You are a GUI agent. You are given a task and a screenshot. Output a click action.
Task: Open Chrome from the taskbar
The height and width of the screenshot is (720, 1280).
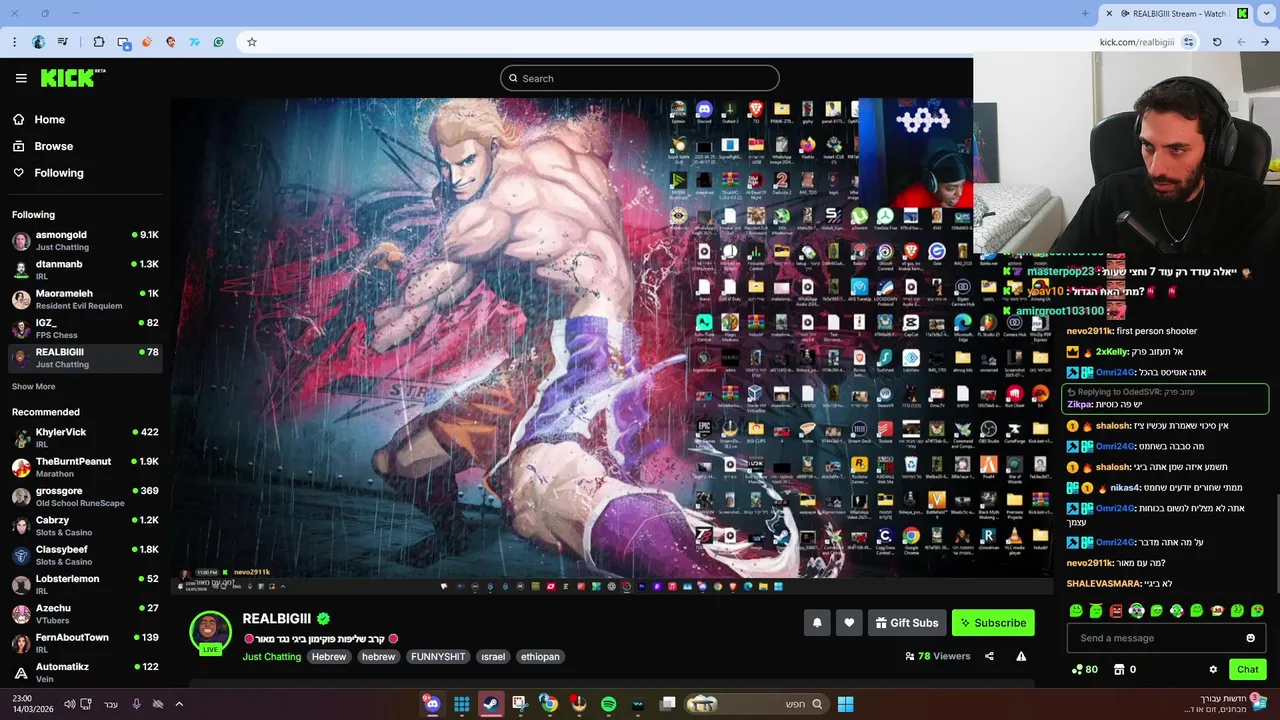coord(549,704)
